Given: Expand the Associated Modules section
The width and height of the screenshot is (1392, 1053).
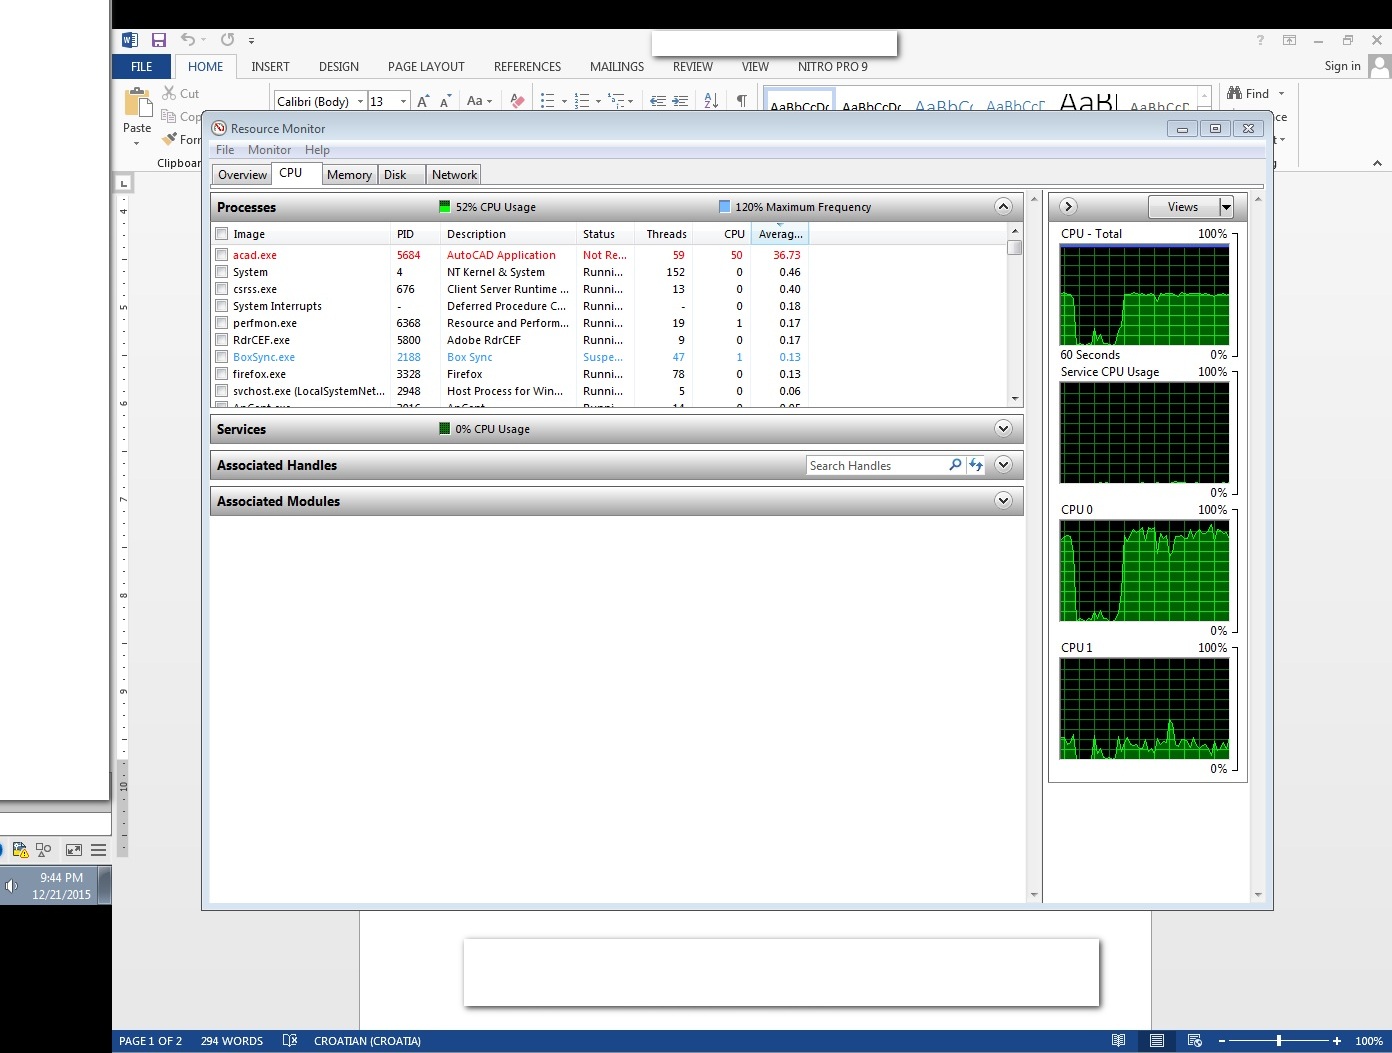Looking at the screenshot, I should tap(1003, 501).
